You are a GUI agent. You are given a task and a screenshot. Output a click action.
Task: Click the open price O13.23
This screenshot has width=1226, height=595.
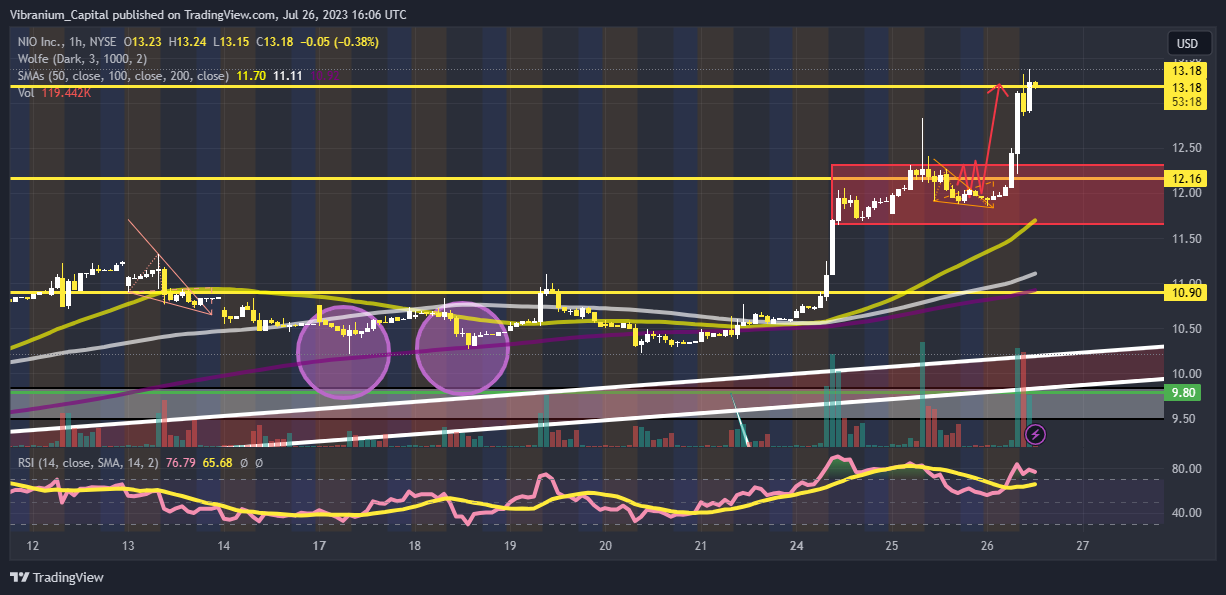click(145, 42)
